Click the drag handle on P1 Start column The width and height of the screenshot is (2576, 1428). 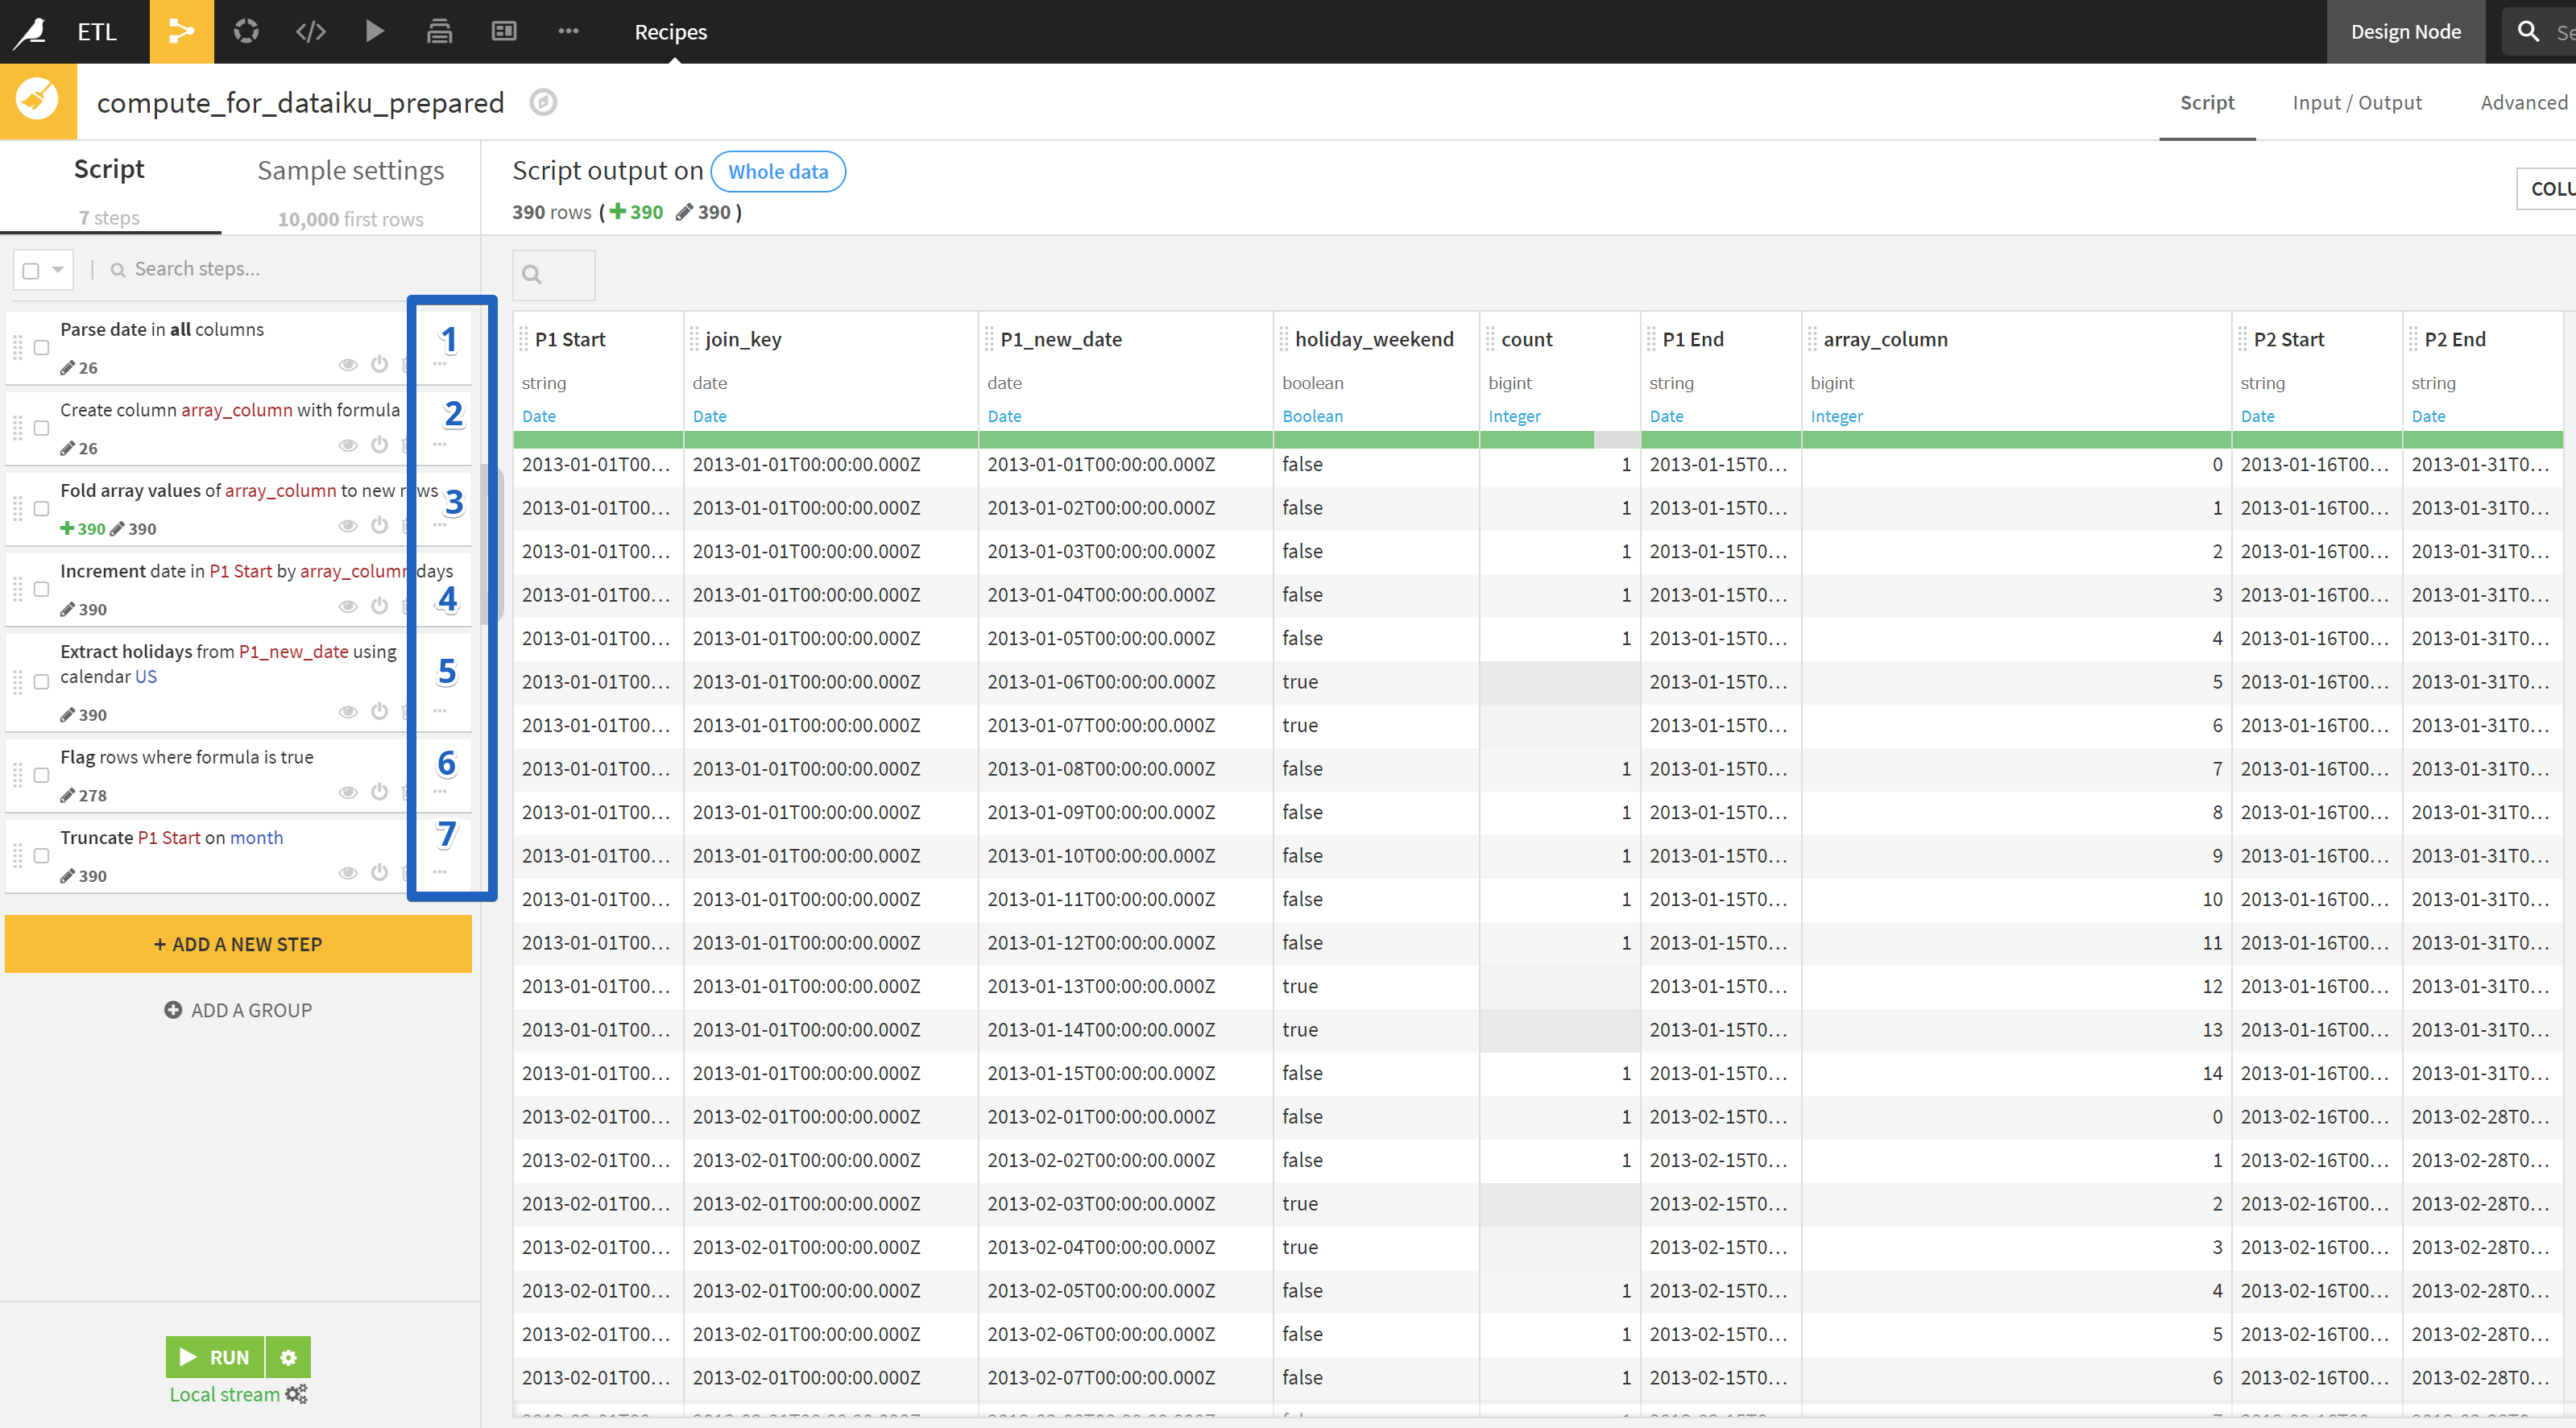tap(524, 339)
